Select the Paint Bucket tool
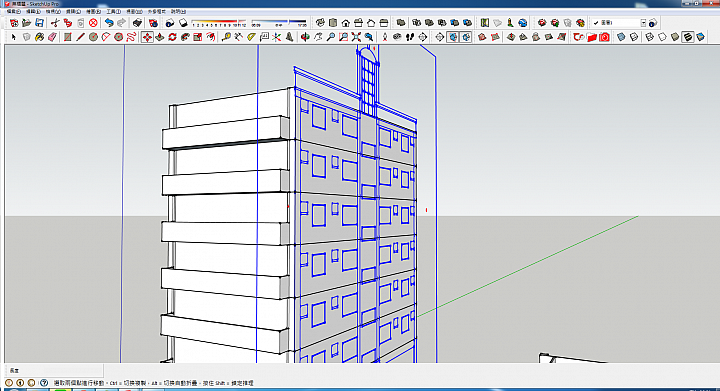The height and width of the screenshot is (391, 720). tap(39, 37)
